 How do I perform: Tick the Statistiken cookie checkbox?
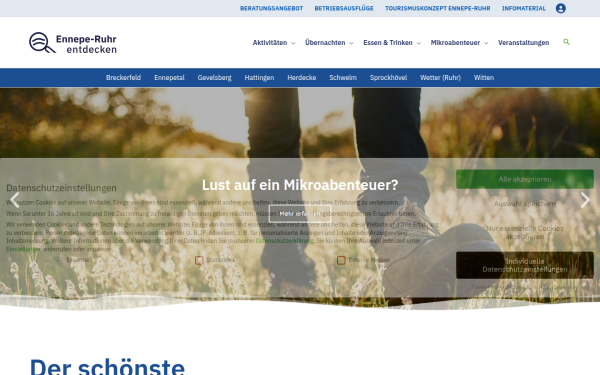[199, 260]
